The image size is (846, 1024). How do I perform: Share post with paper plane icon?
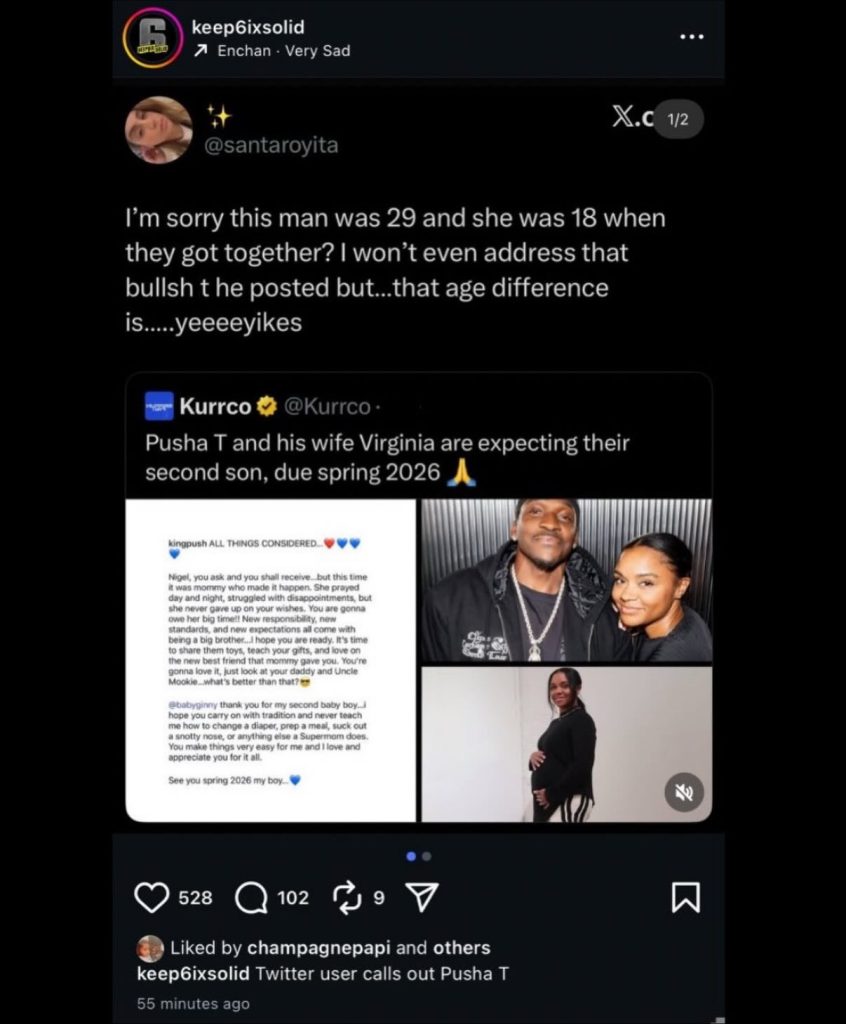[422, 897]
